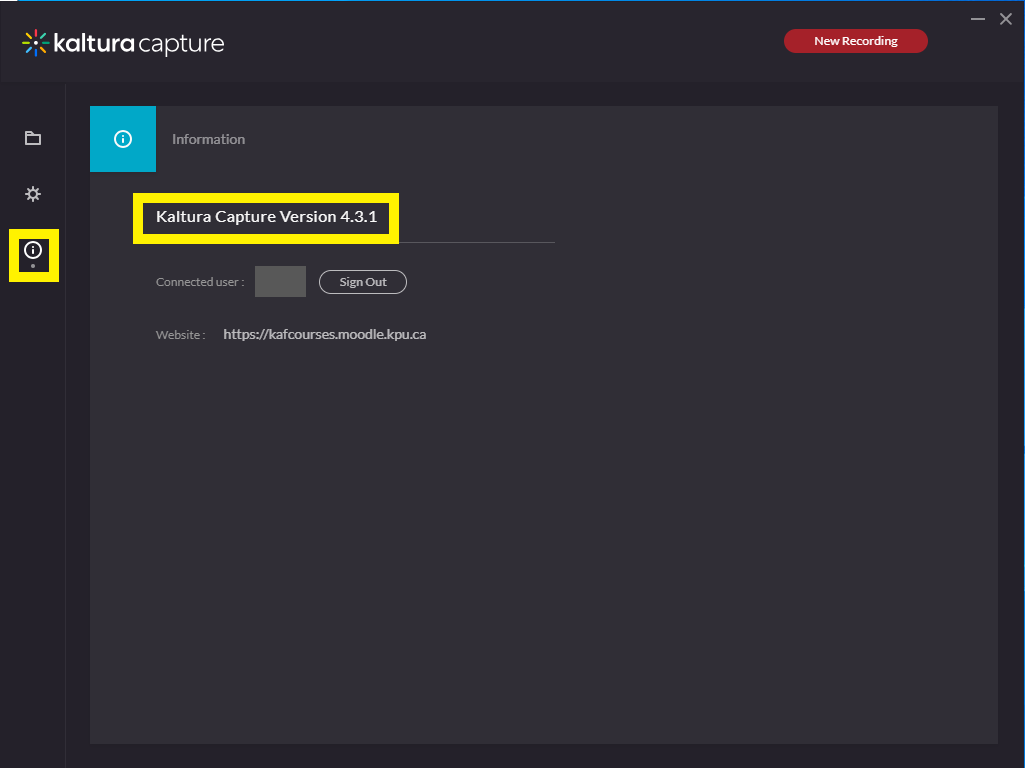Minimize the Kaltura Capture window

click(978, 19)
